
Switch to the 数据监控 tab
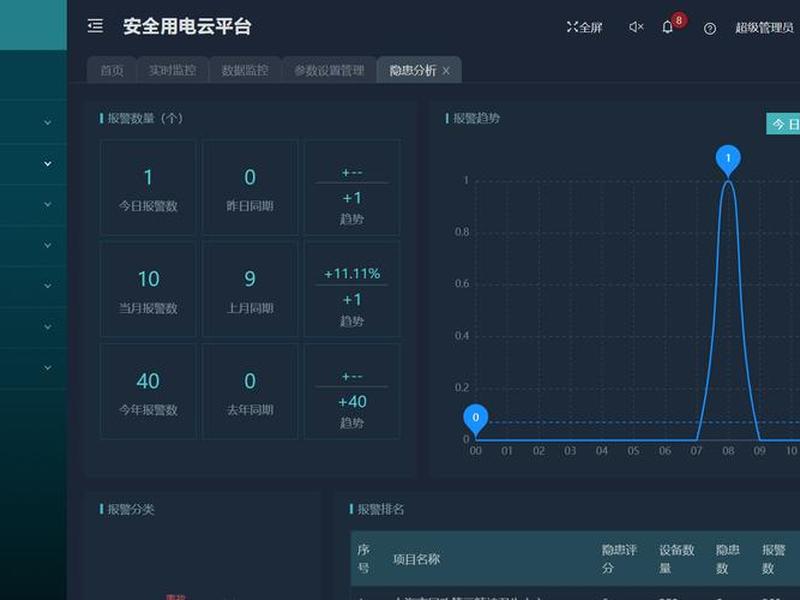click(x=245, y=70)
